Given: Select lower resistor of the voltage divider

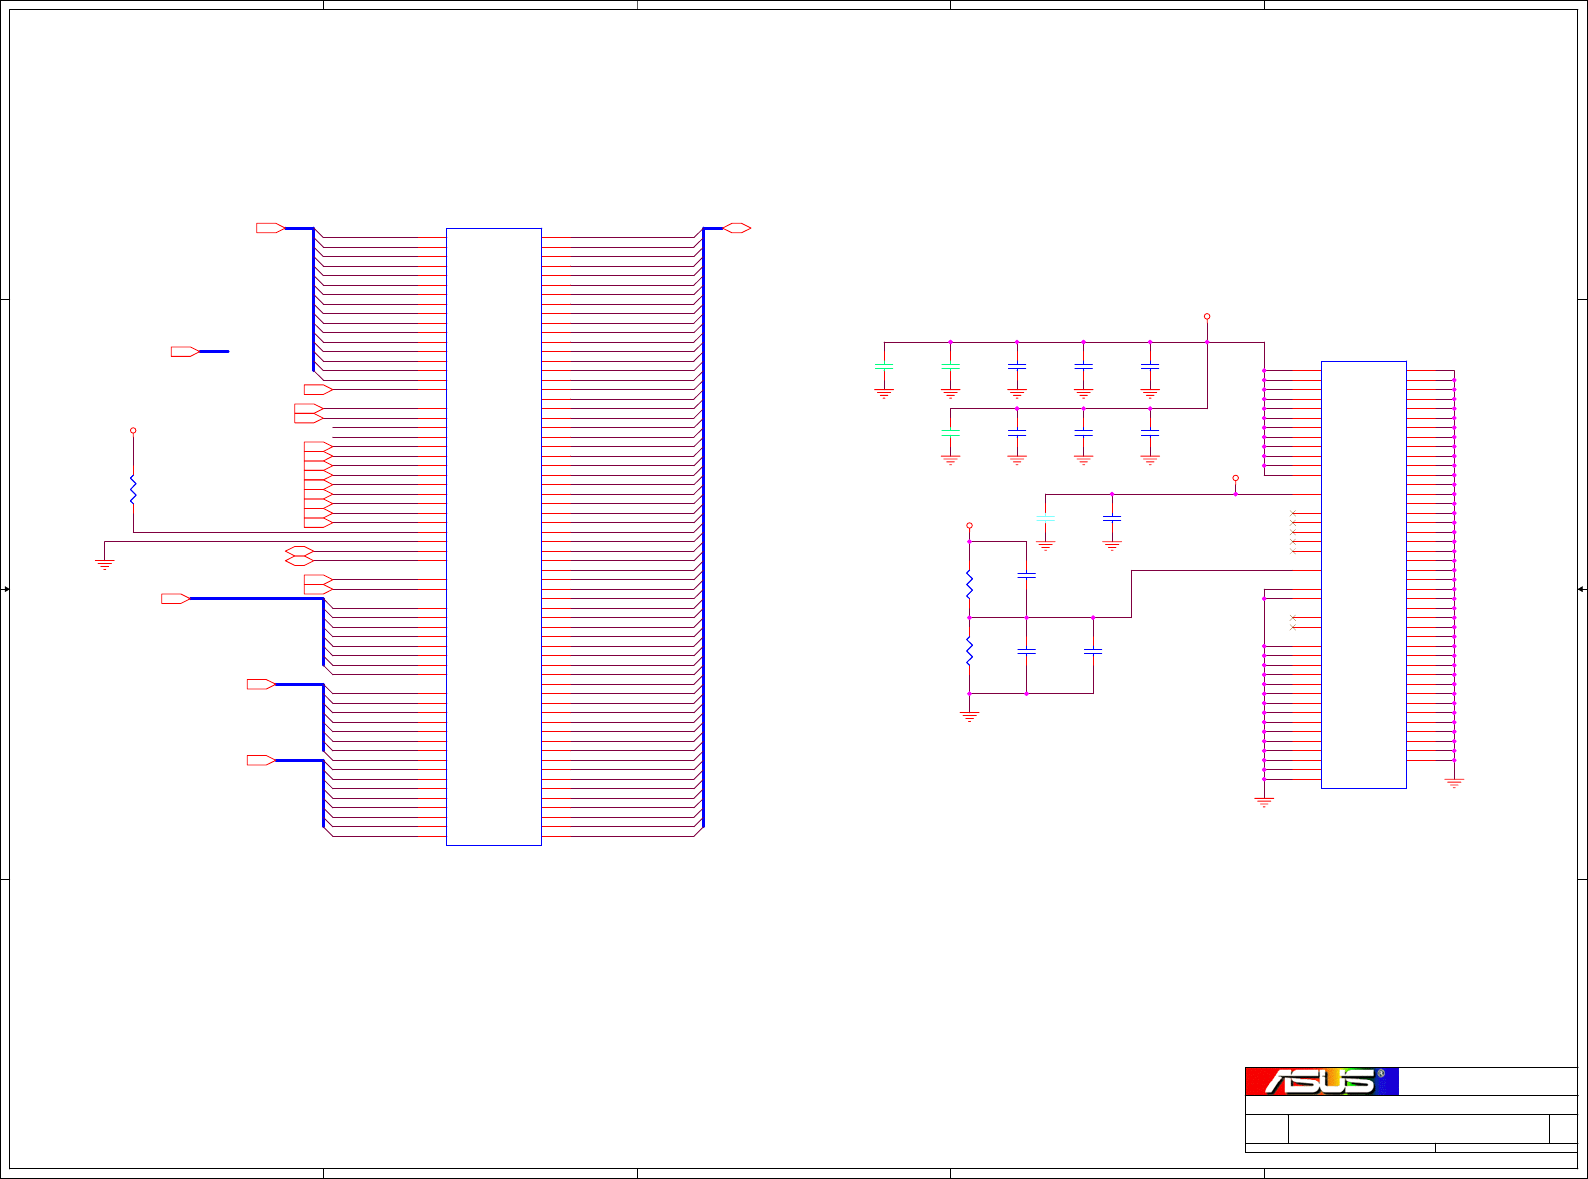Looking at the screenshot, I should point(969,651).
